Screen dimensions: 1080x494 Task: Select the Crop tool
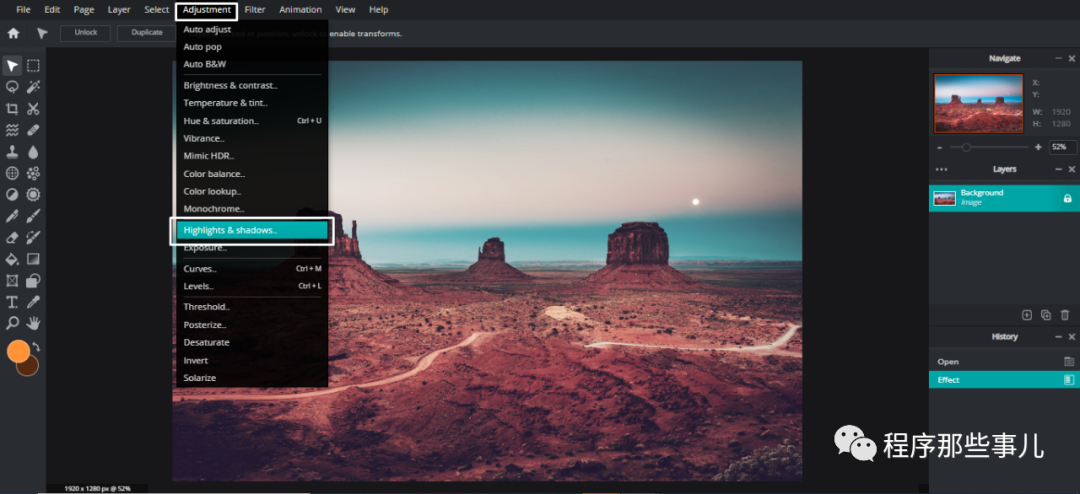tap(12, 108)
